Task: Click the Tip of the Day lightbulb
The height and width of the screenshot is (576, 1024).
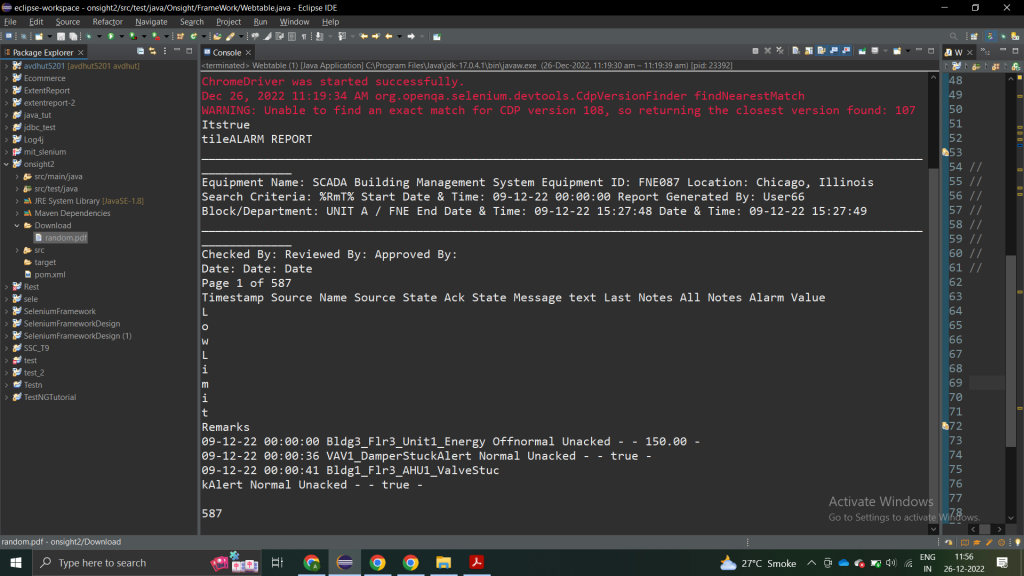Action: (1017, 542)
